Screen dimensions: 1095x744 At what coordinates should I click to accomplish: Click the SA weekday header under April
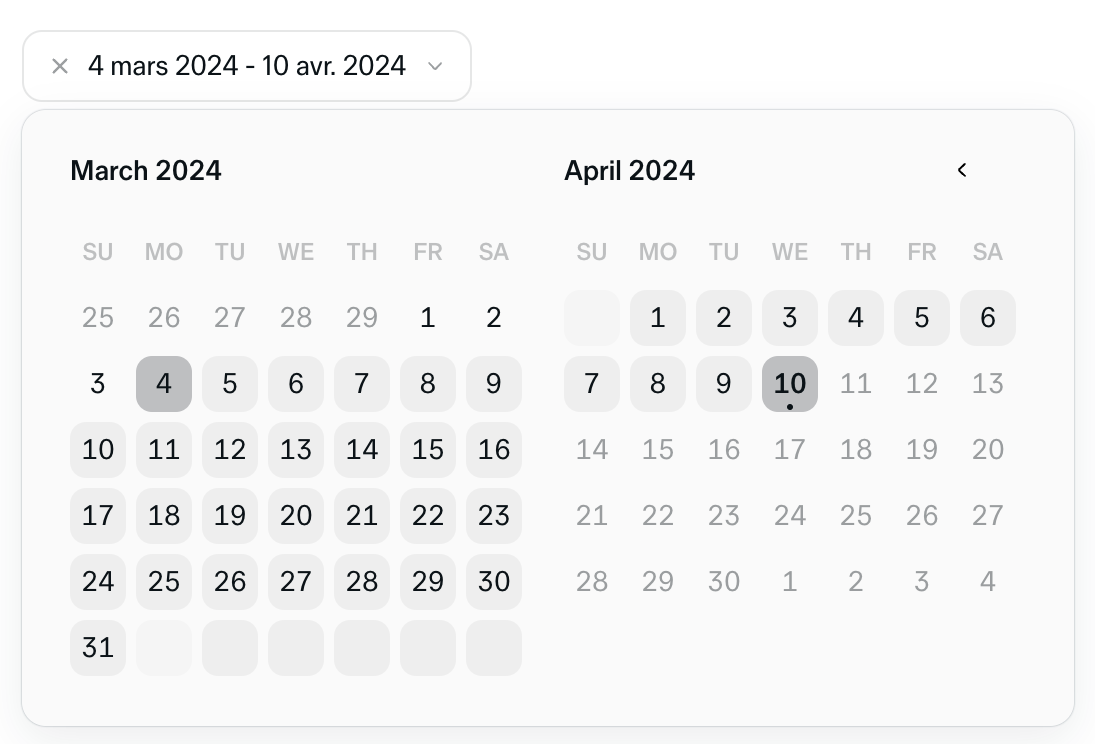coord(988,252)
